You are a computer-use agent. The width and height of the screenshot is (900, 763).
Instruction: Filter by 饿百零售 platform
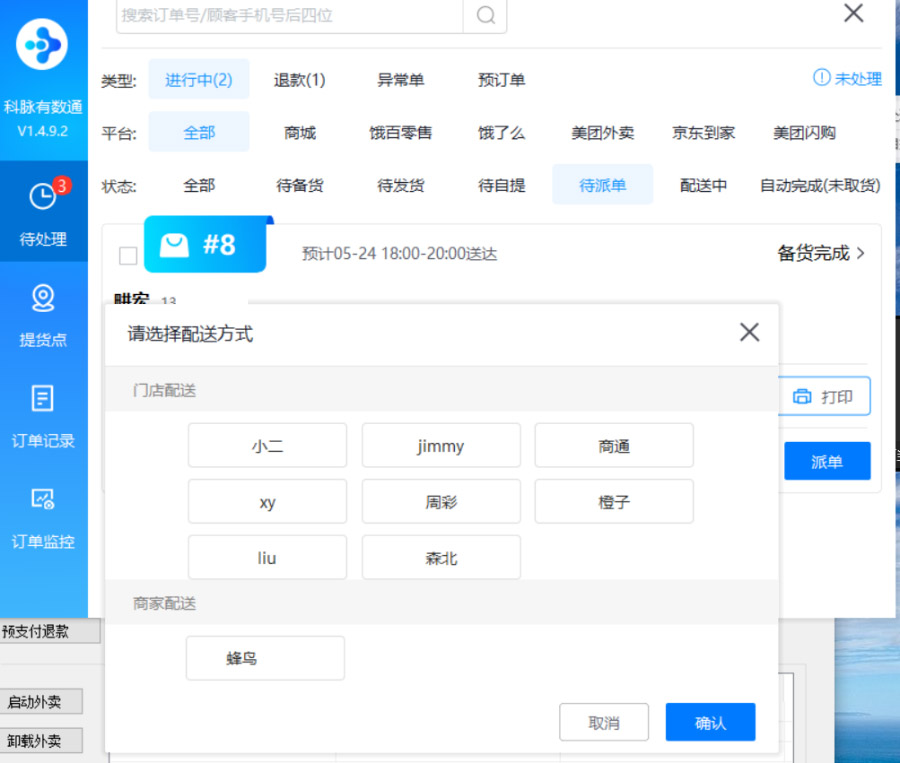[x=401, y=132]
